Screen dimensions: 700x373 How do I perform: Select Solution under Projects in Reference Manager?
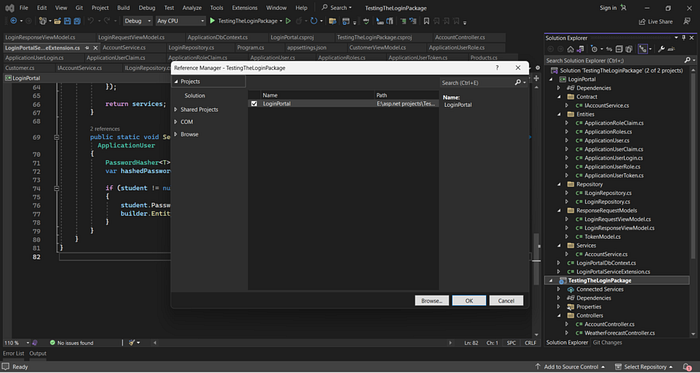click(x=195, y=95)
